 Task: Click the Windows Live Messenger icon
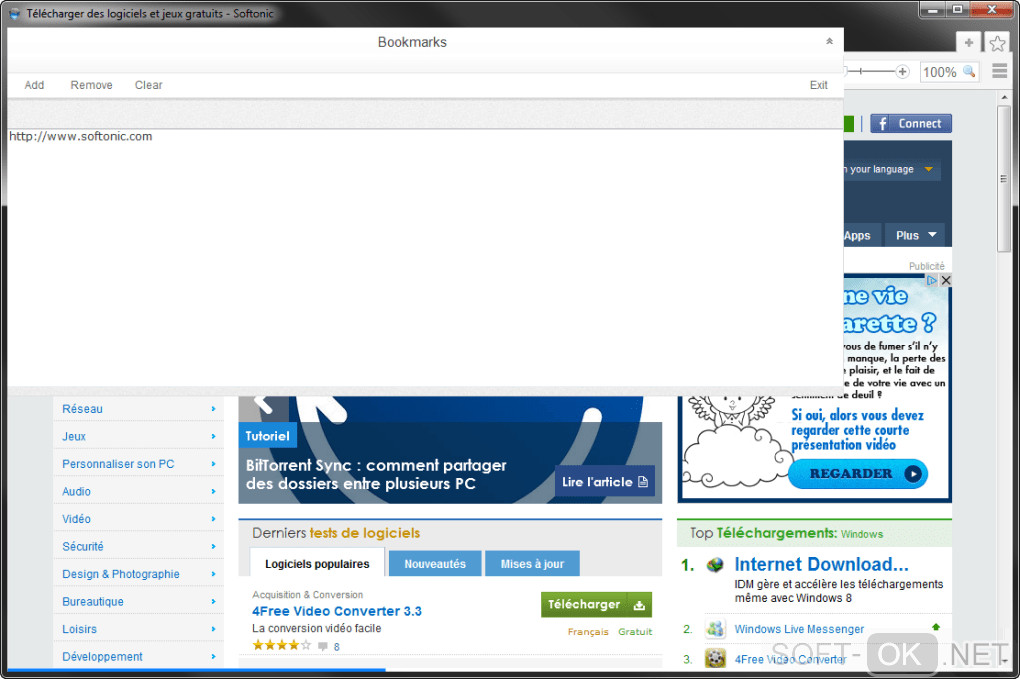(x=715, y=629)
